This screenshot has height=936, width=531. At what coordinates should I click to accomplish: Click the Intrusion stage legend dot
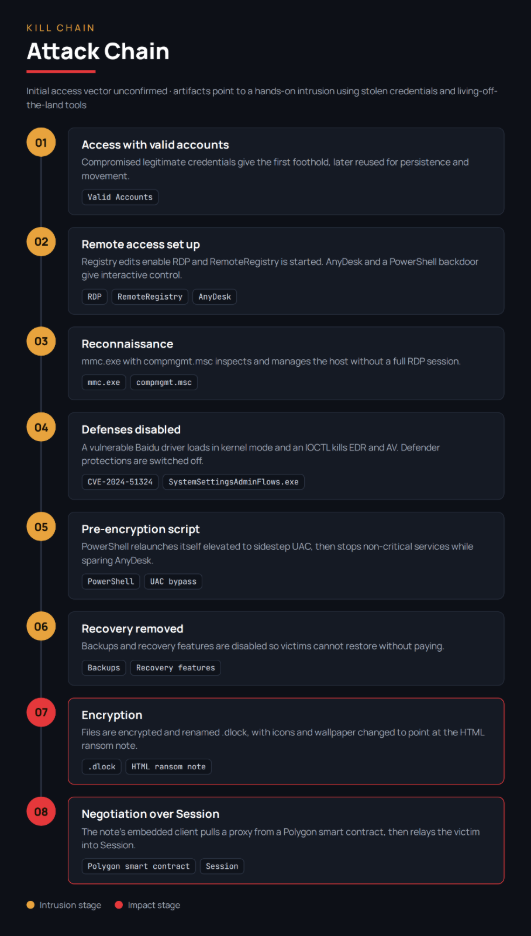coord(30,905)
